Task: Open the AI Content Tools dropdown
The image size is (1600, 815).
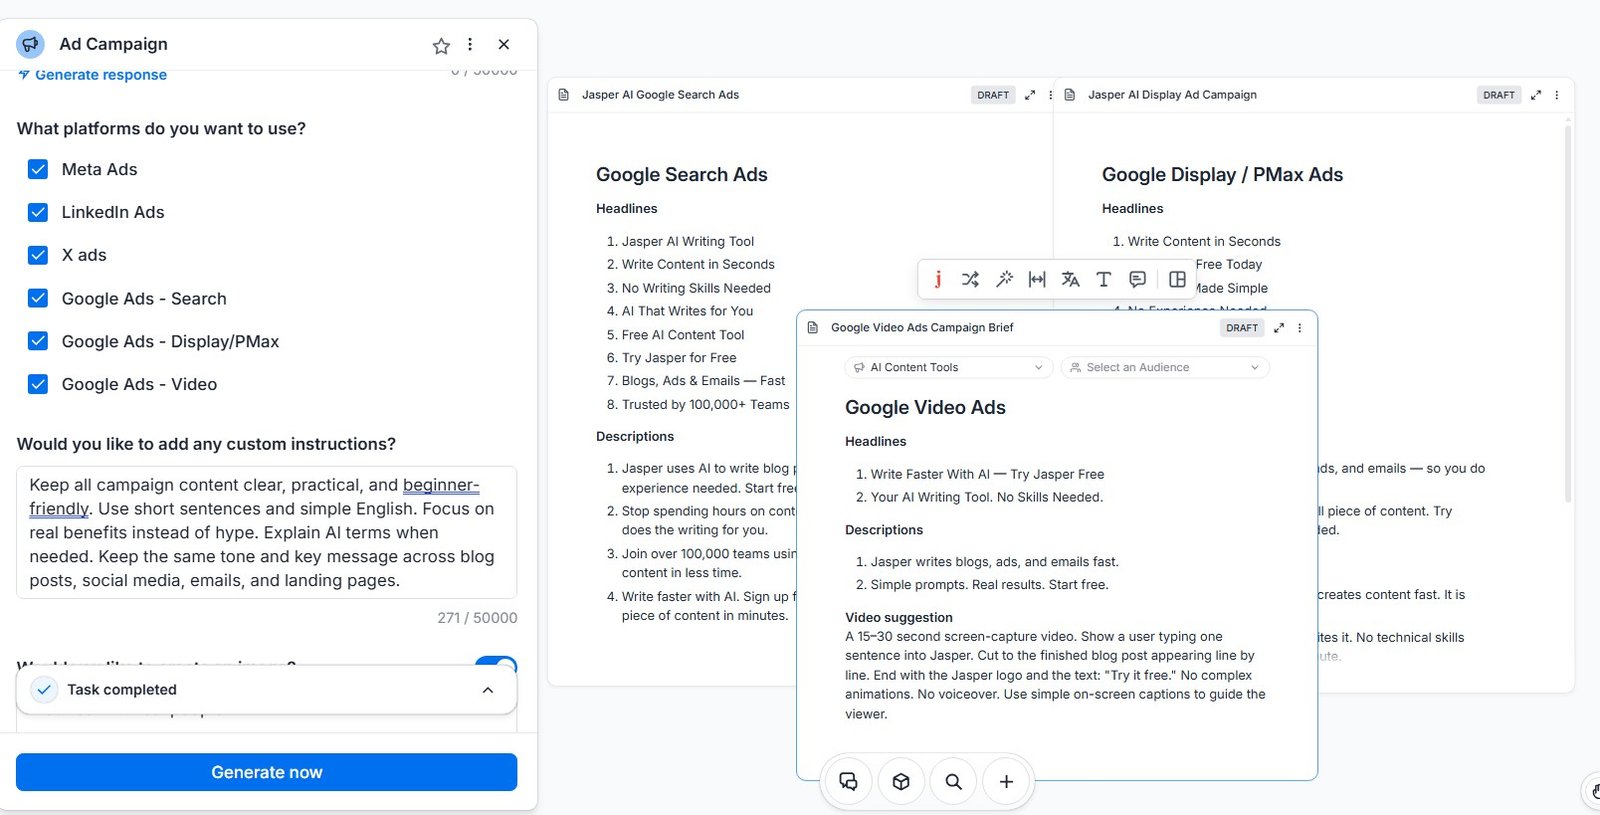Action: (949, 367)
